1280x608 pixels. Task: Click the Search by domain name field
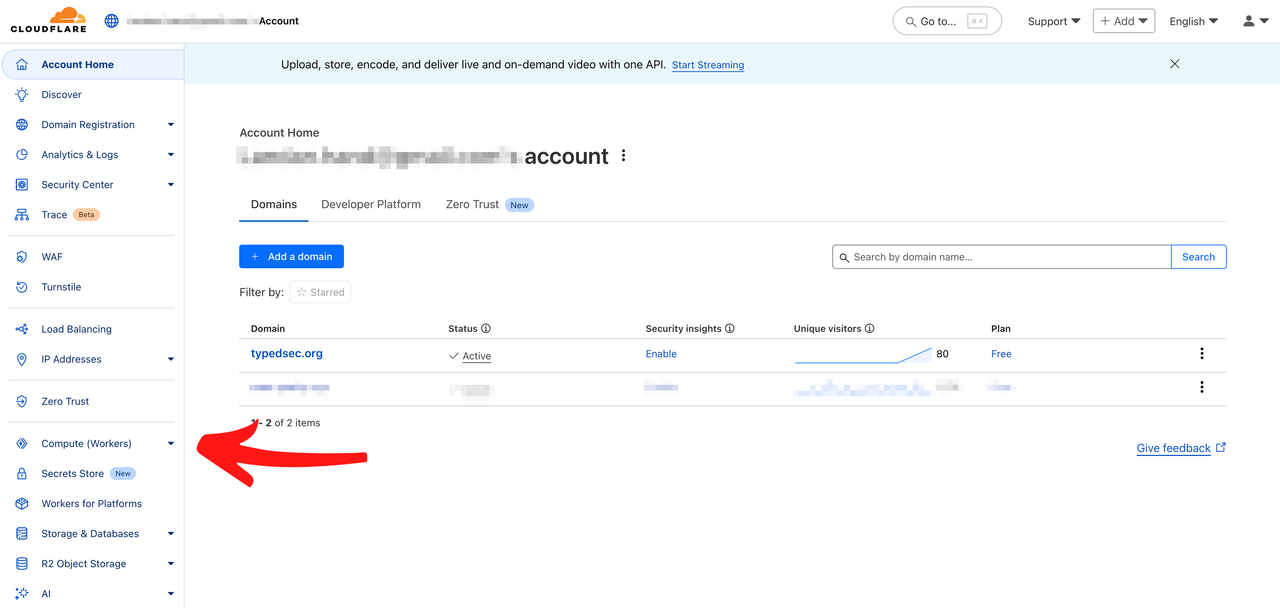coord(1002,257)
